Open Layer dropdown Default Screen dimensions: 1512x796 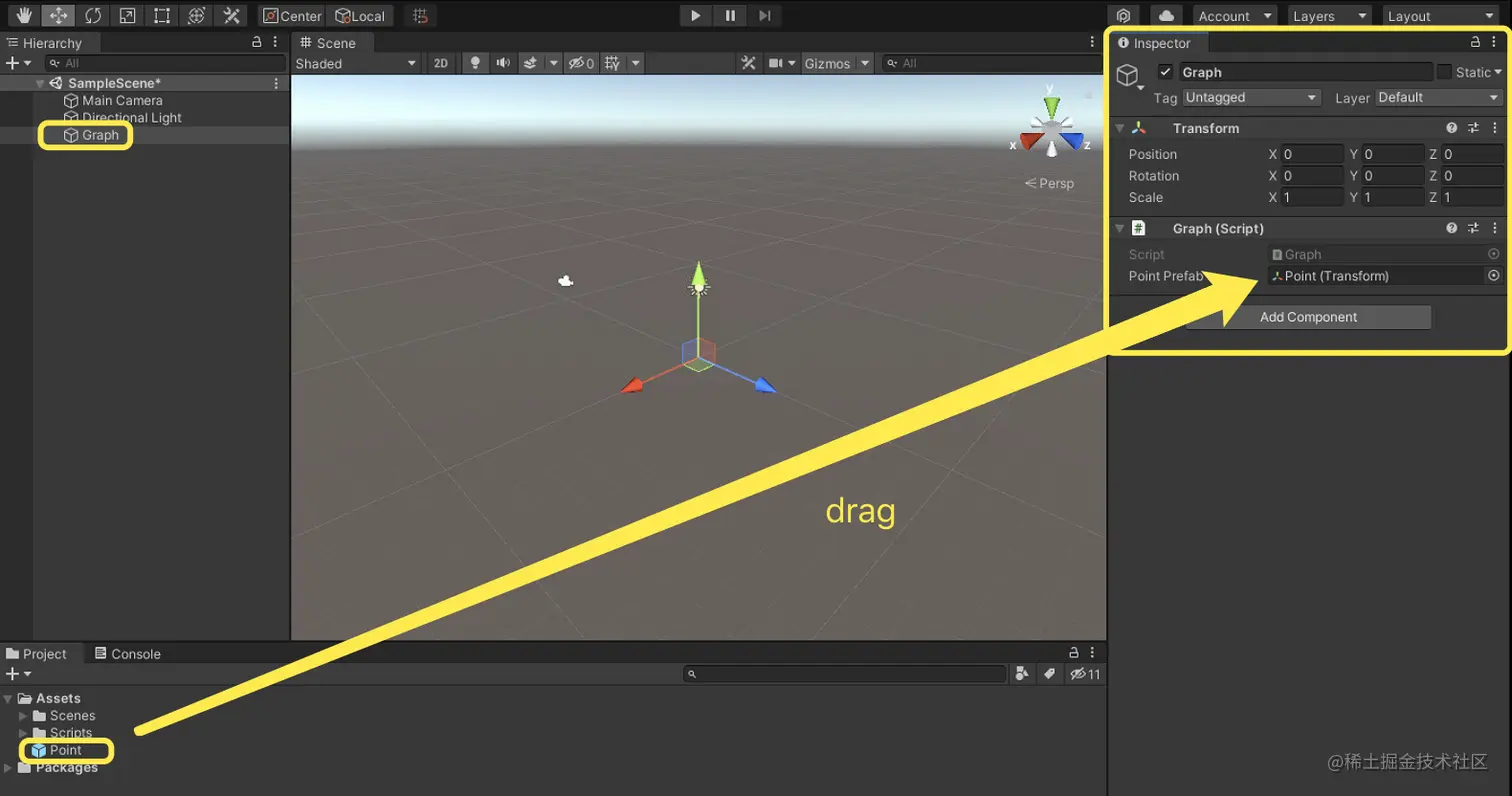coord(1439,97)
